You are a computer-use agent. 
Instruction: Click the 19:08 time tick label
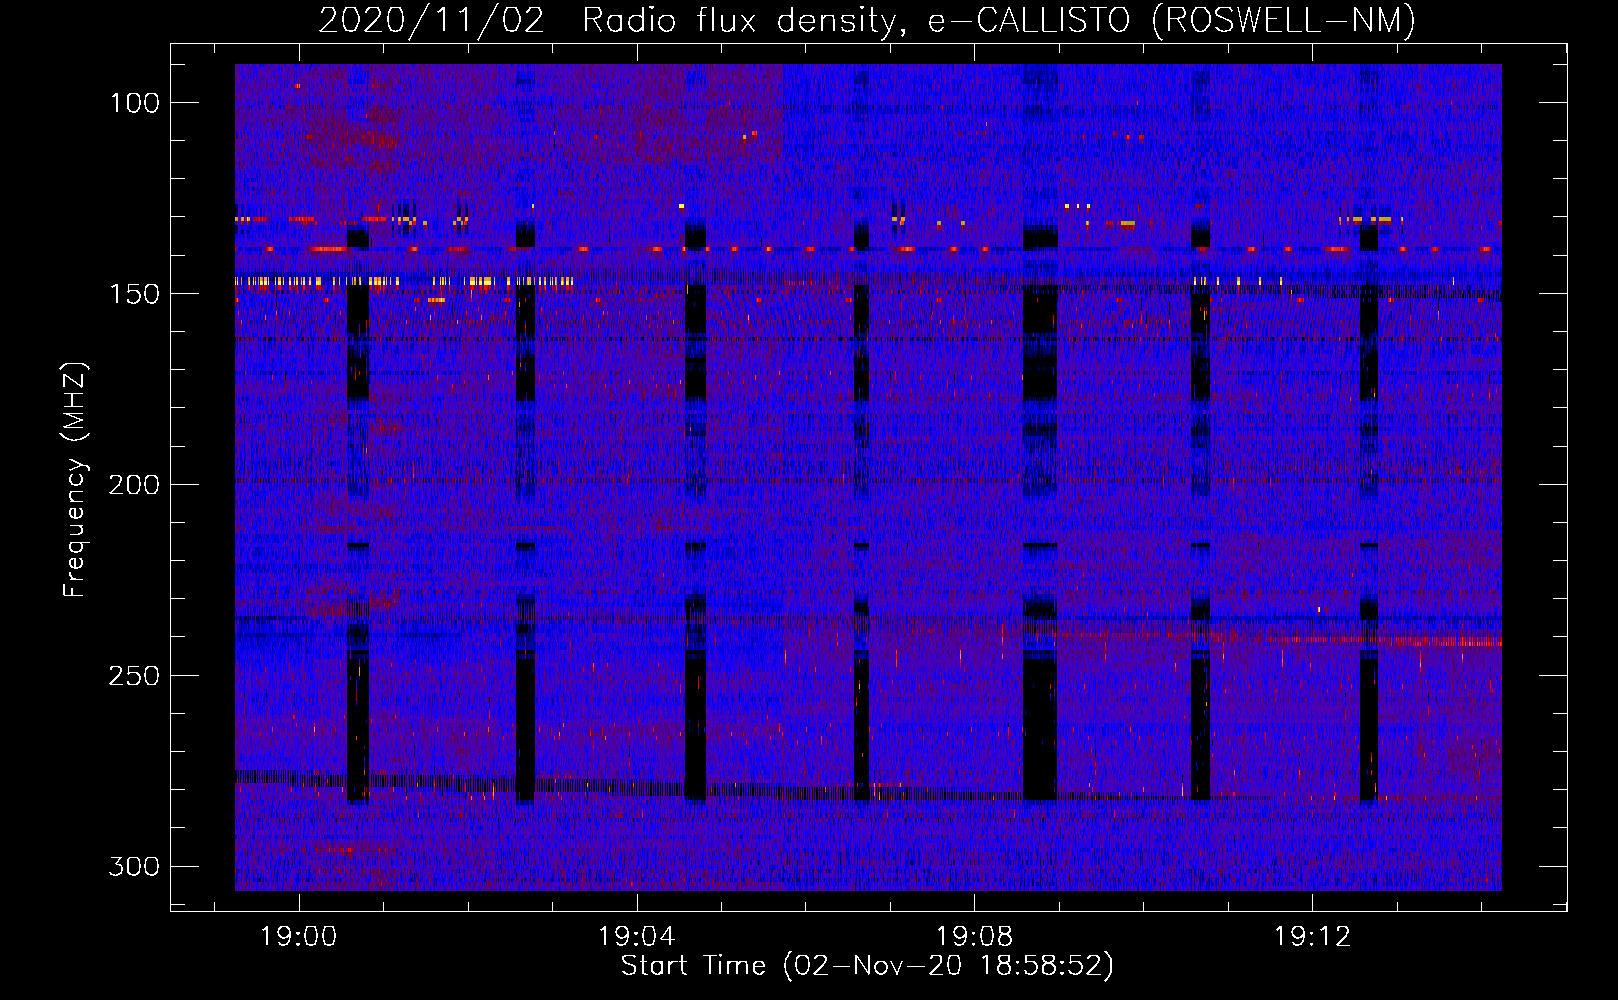click(974, 937)
